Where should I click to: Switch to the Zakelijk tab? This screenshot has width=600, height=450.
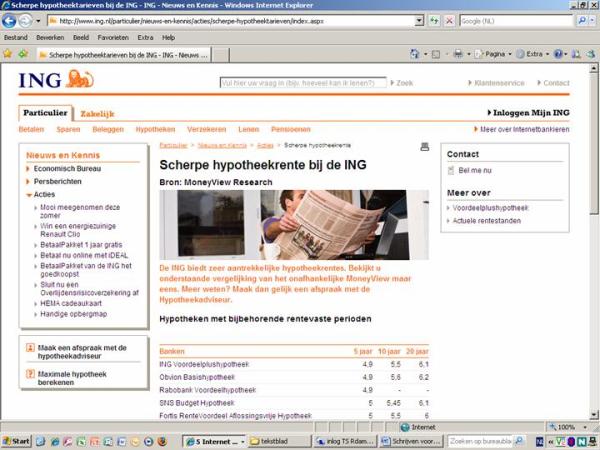click(x=97, y=114)
